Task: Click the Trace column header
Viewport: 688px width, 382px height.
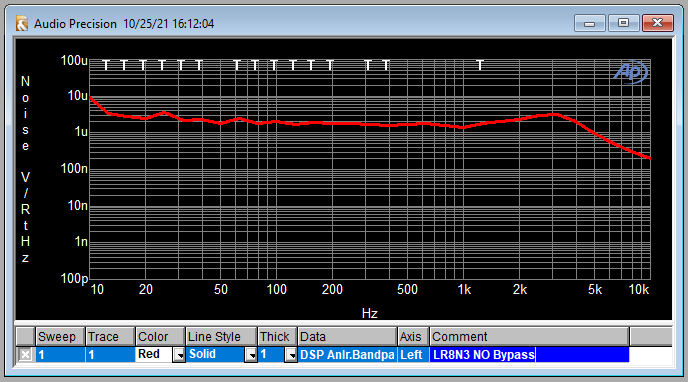Action: (110, 337)
